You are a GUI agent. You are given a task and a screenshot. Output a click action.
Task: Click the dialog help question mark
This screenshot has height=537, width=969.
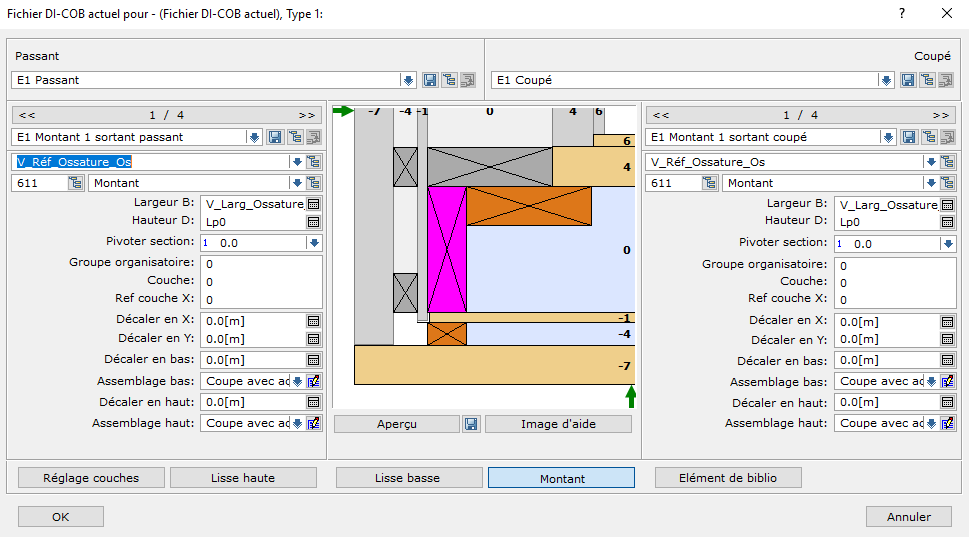tap(902, 13)
